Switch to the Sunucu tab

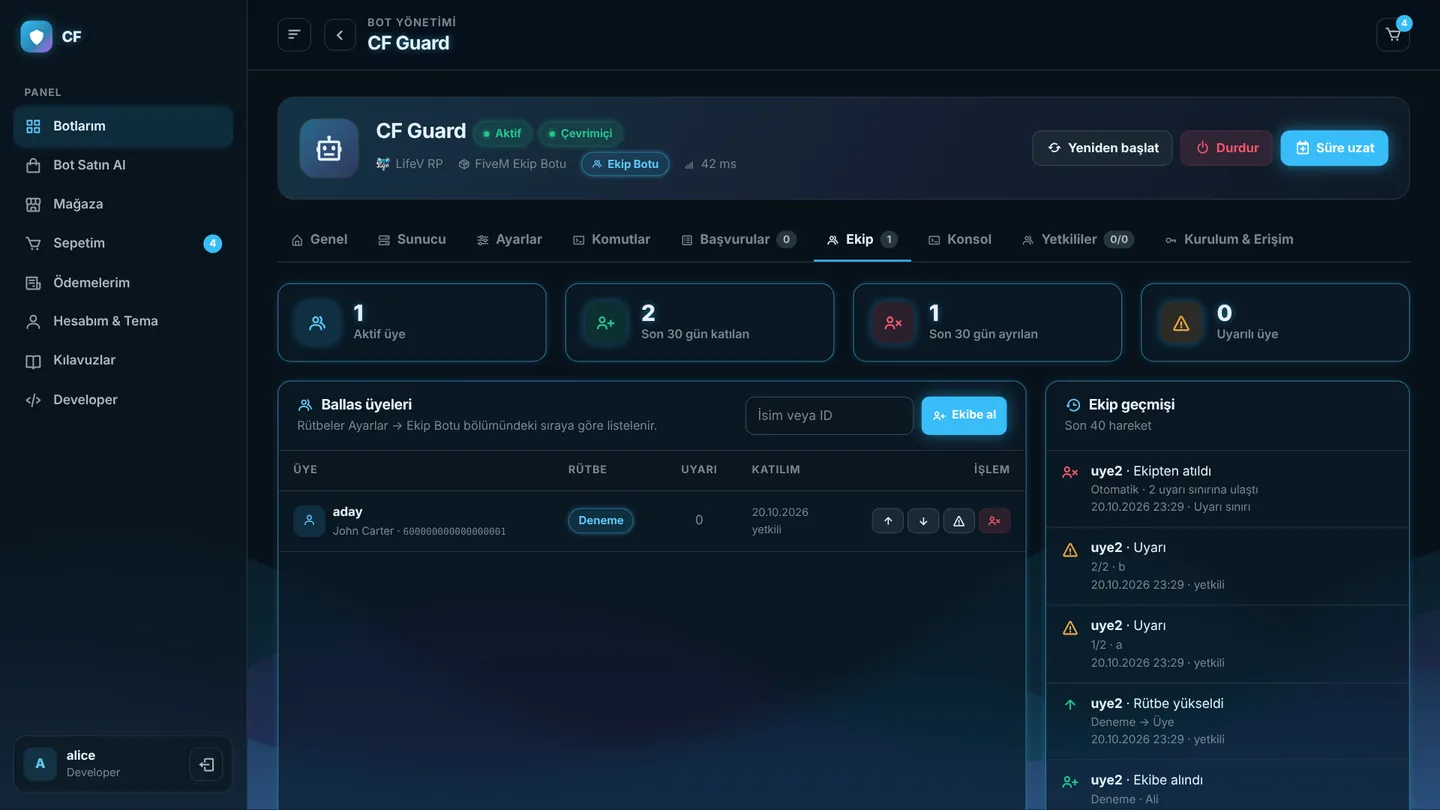point(412,240)
